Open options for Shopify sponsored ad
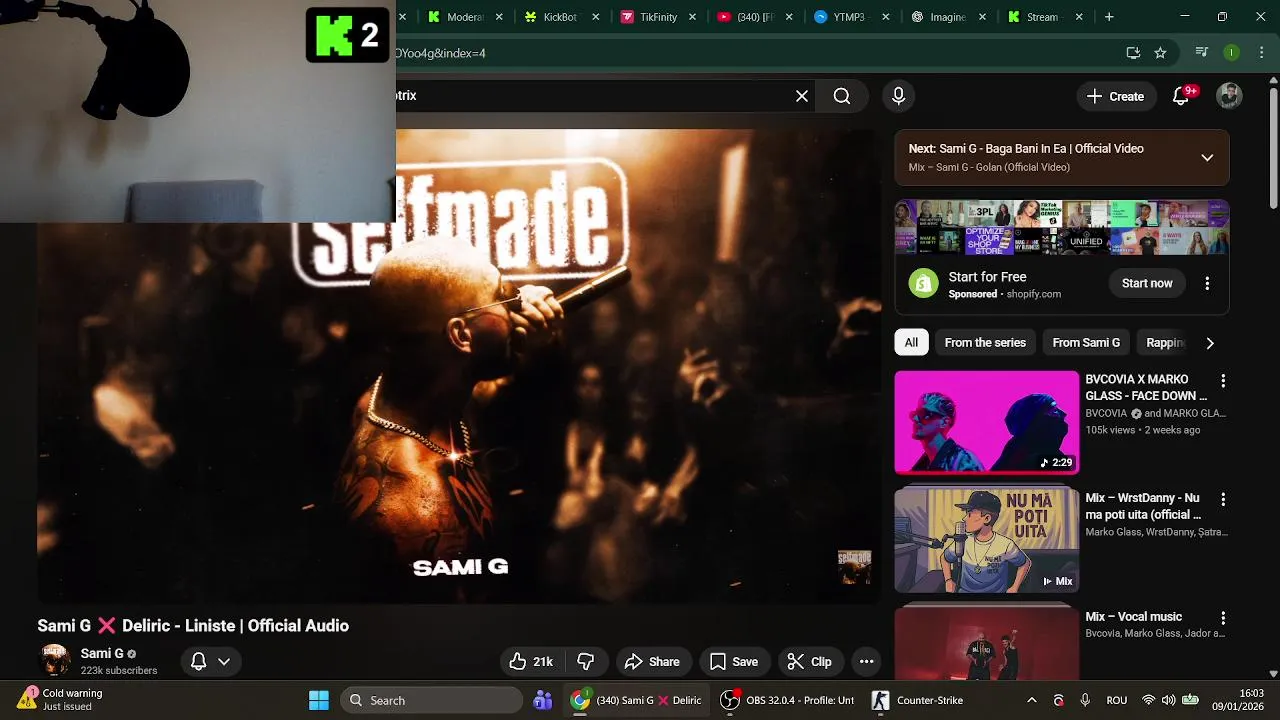 1207,284
